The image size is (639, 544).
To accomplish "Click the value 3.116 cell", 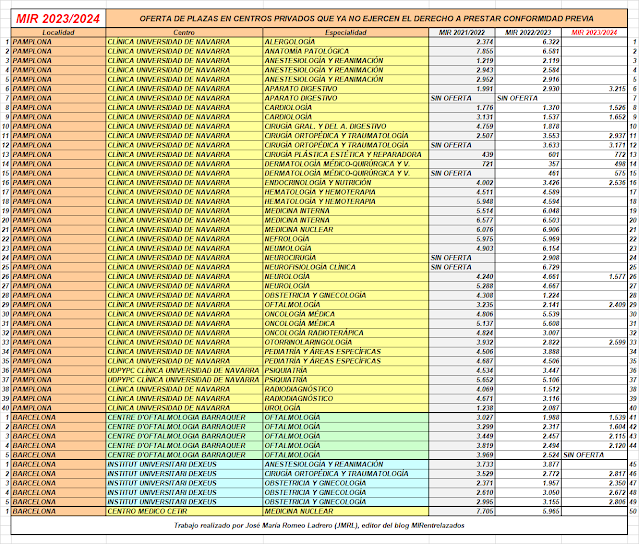I will click(528, 399).
